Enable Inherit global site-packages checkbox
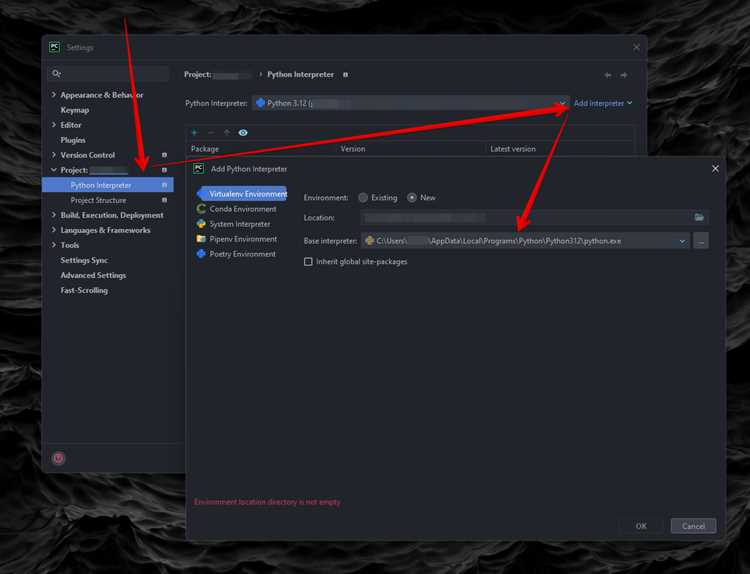 click(x=308, y=262)
